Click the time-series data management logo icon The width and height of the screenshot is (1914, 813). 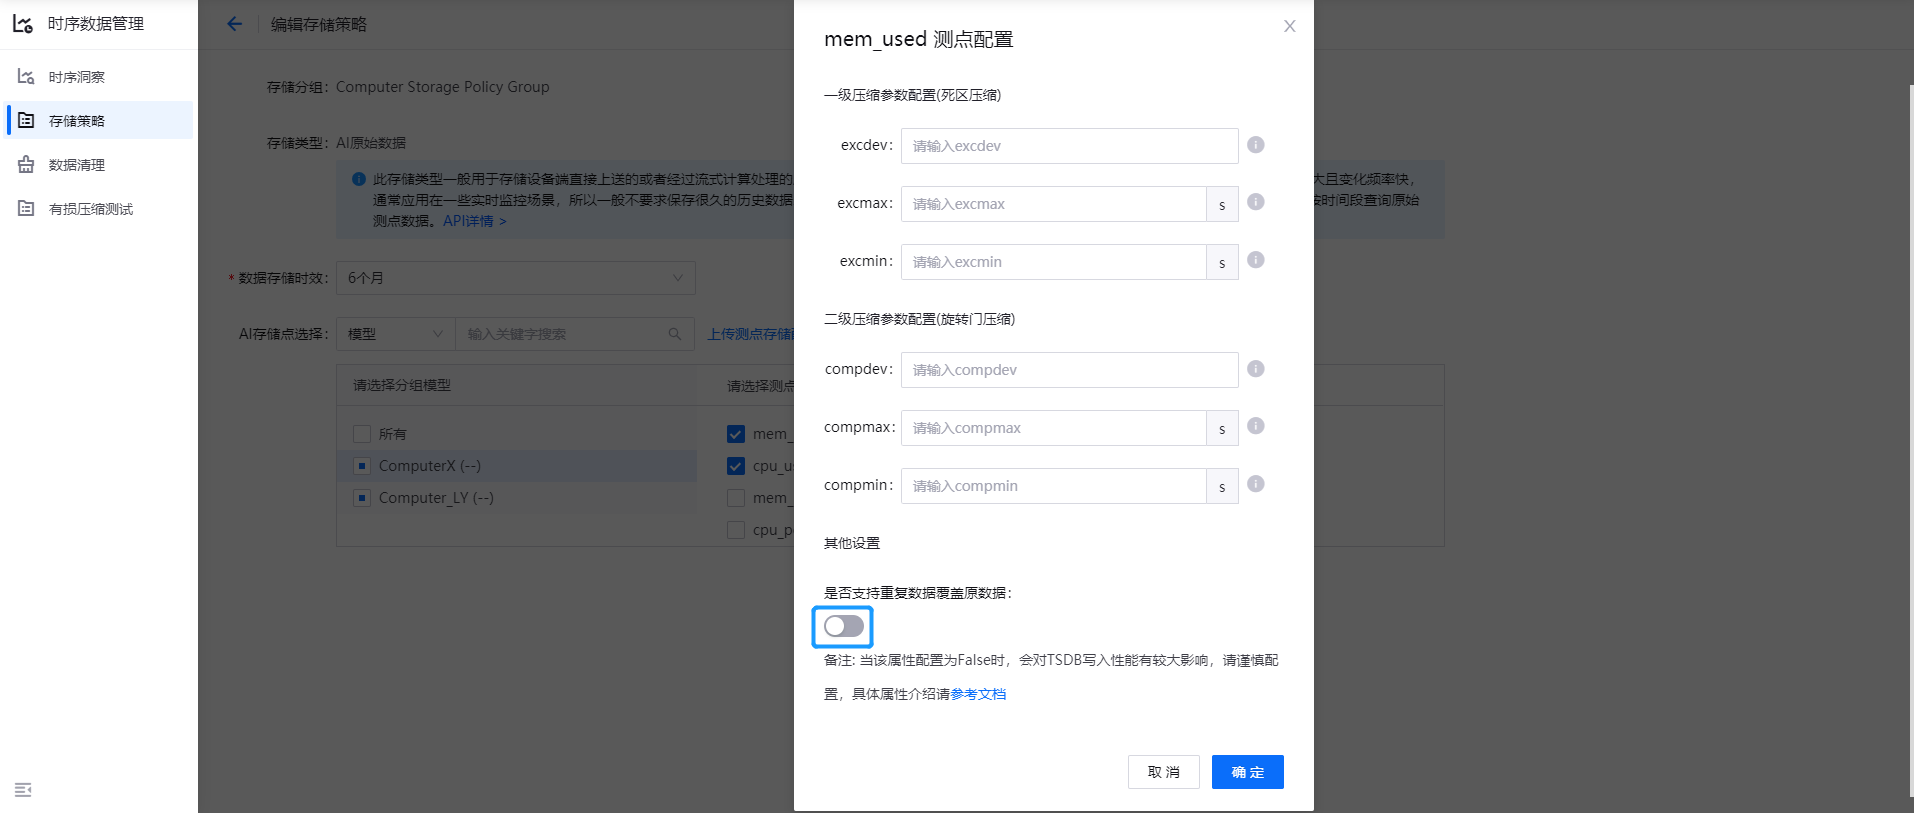[23, 23]
